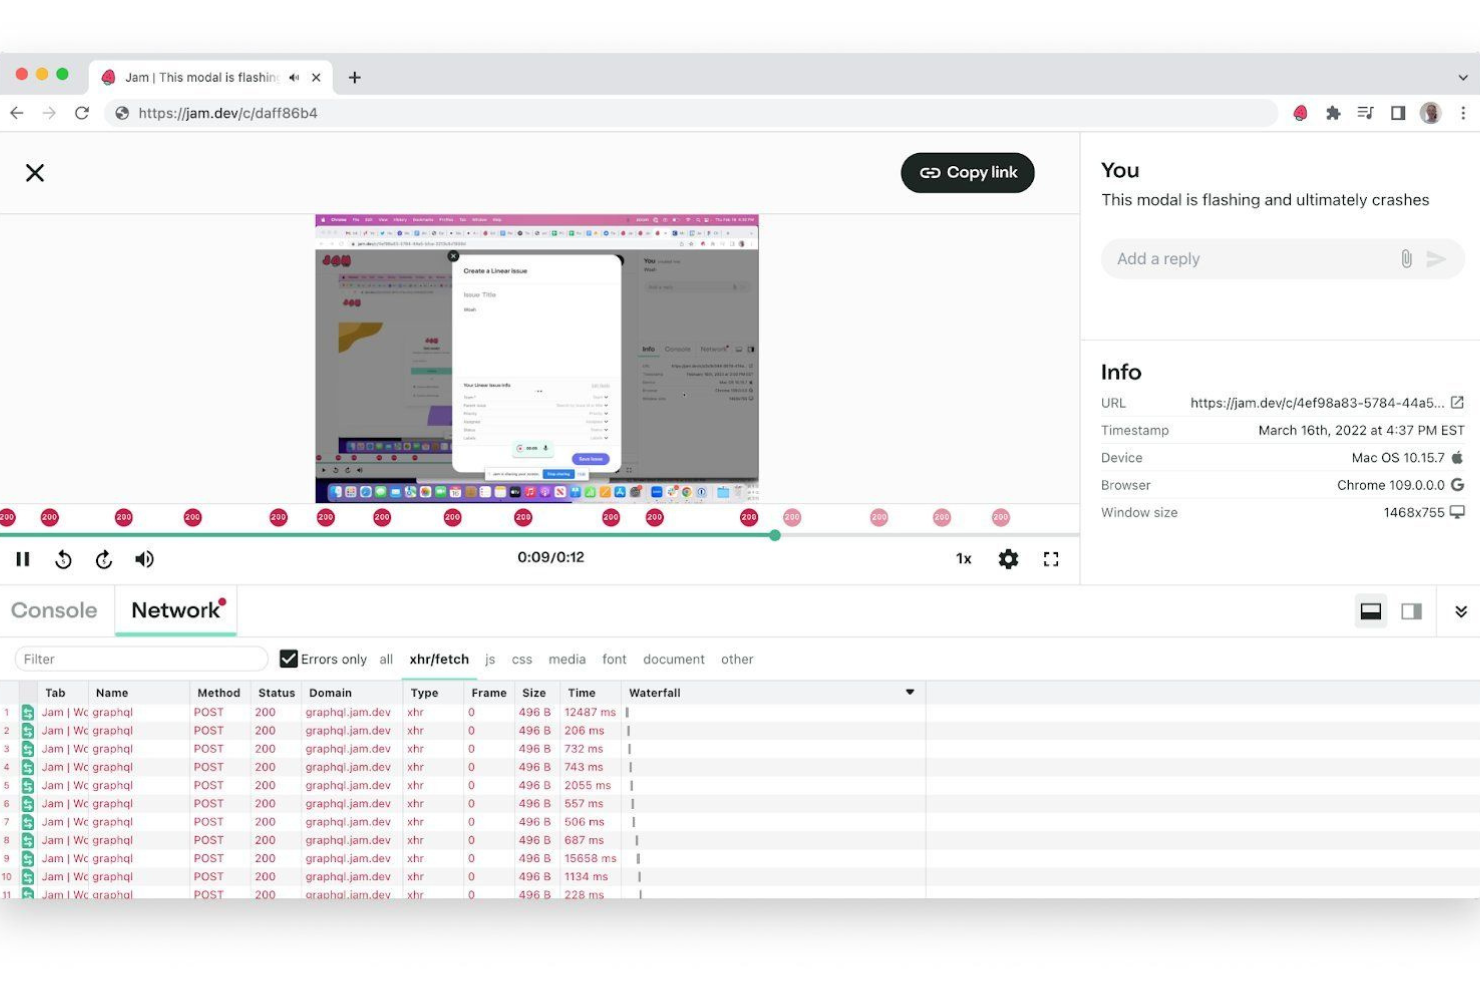Open the Waterfall column dropdown
Screen dimensions: 1480x987
pyautogui.click(x=909, y=691)
